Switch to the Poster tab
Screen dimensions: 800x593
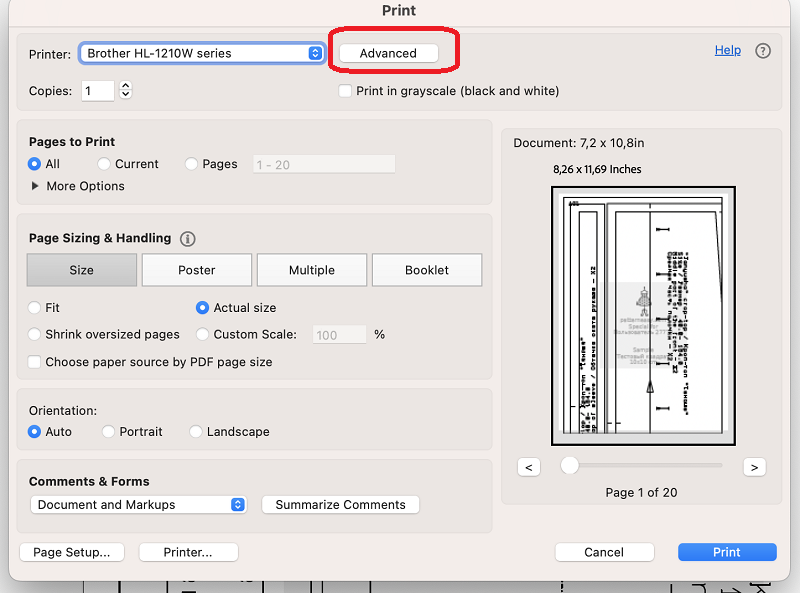(197, 270)
